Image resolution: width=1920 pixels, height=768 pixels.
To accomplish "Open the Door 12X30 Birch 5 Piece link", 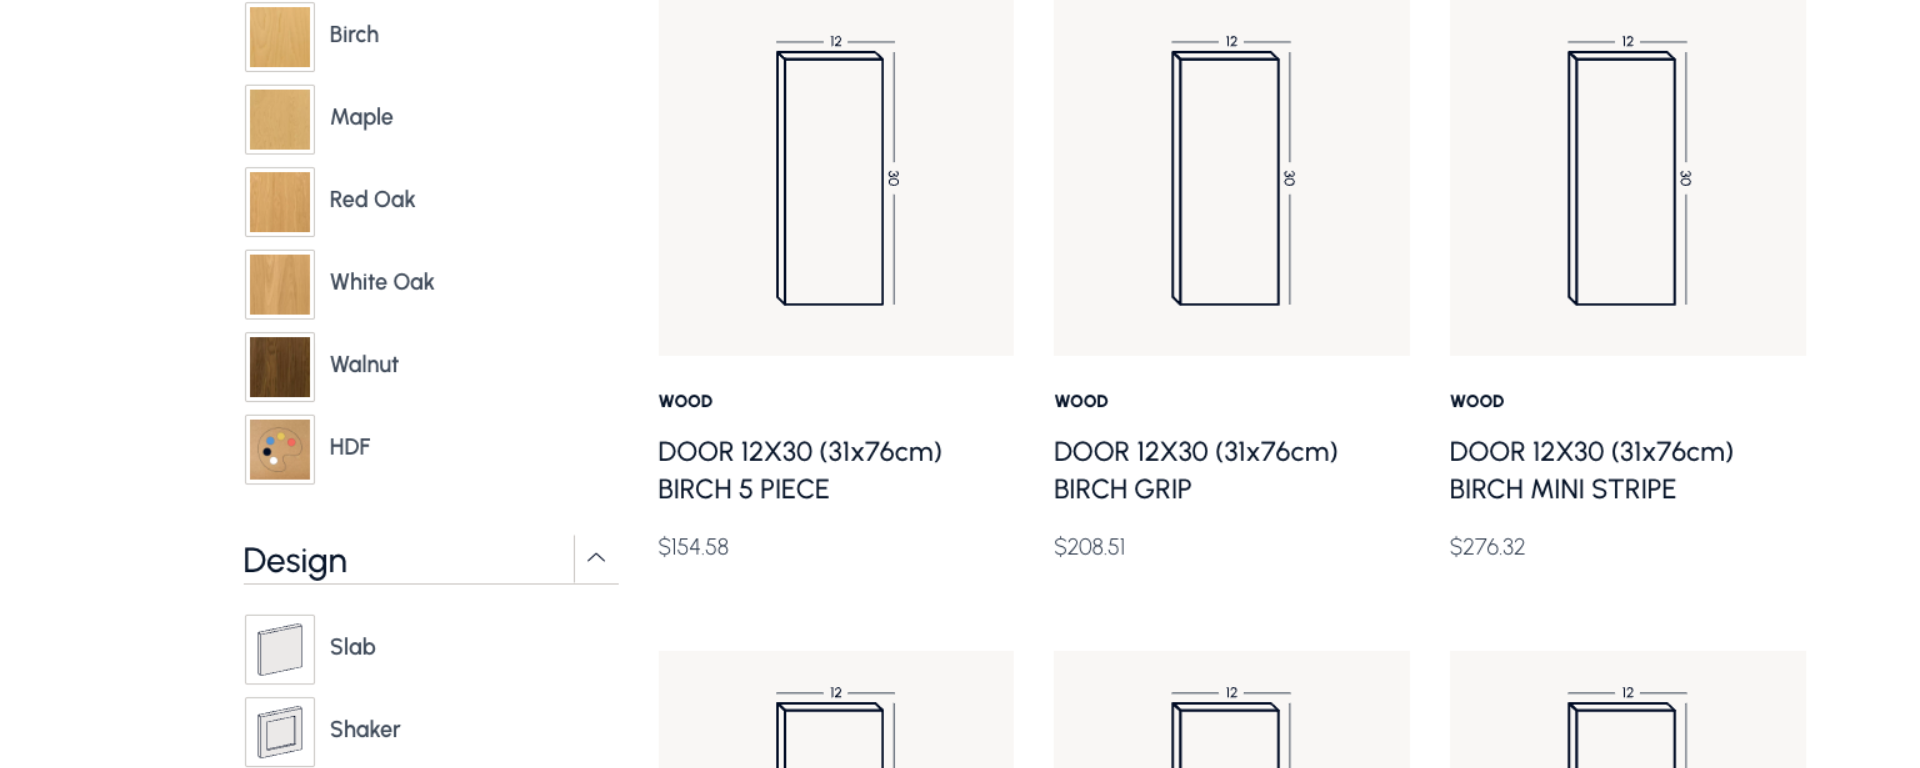I will (799, 470).
